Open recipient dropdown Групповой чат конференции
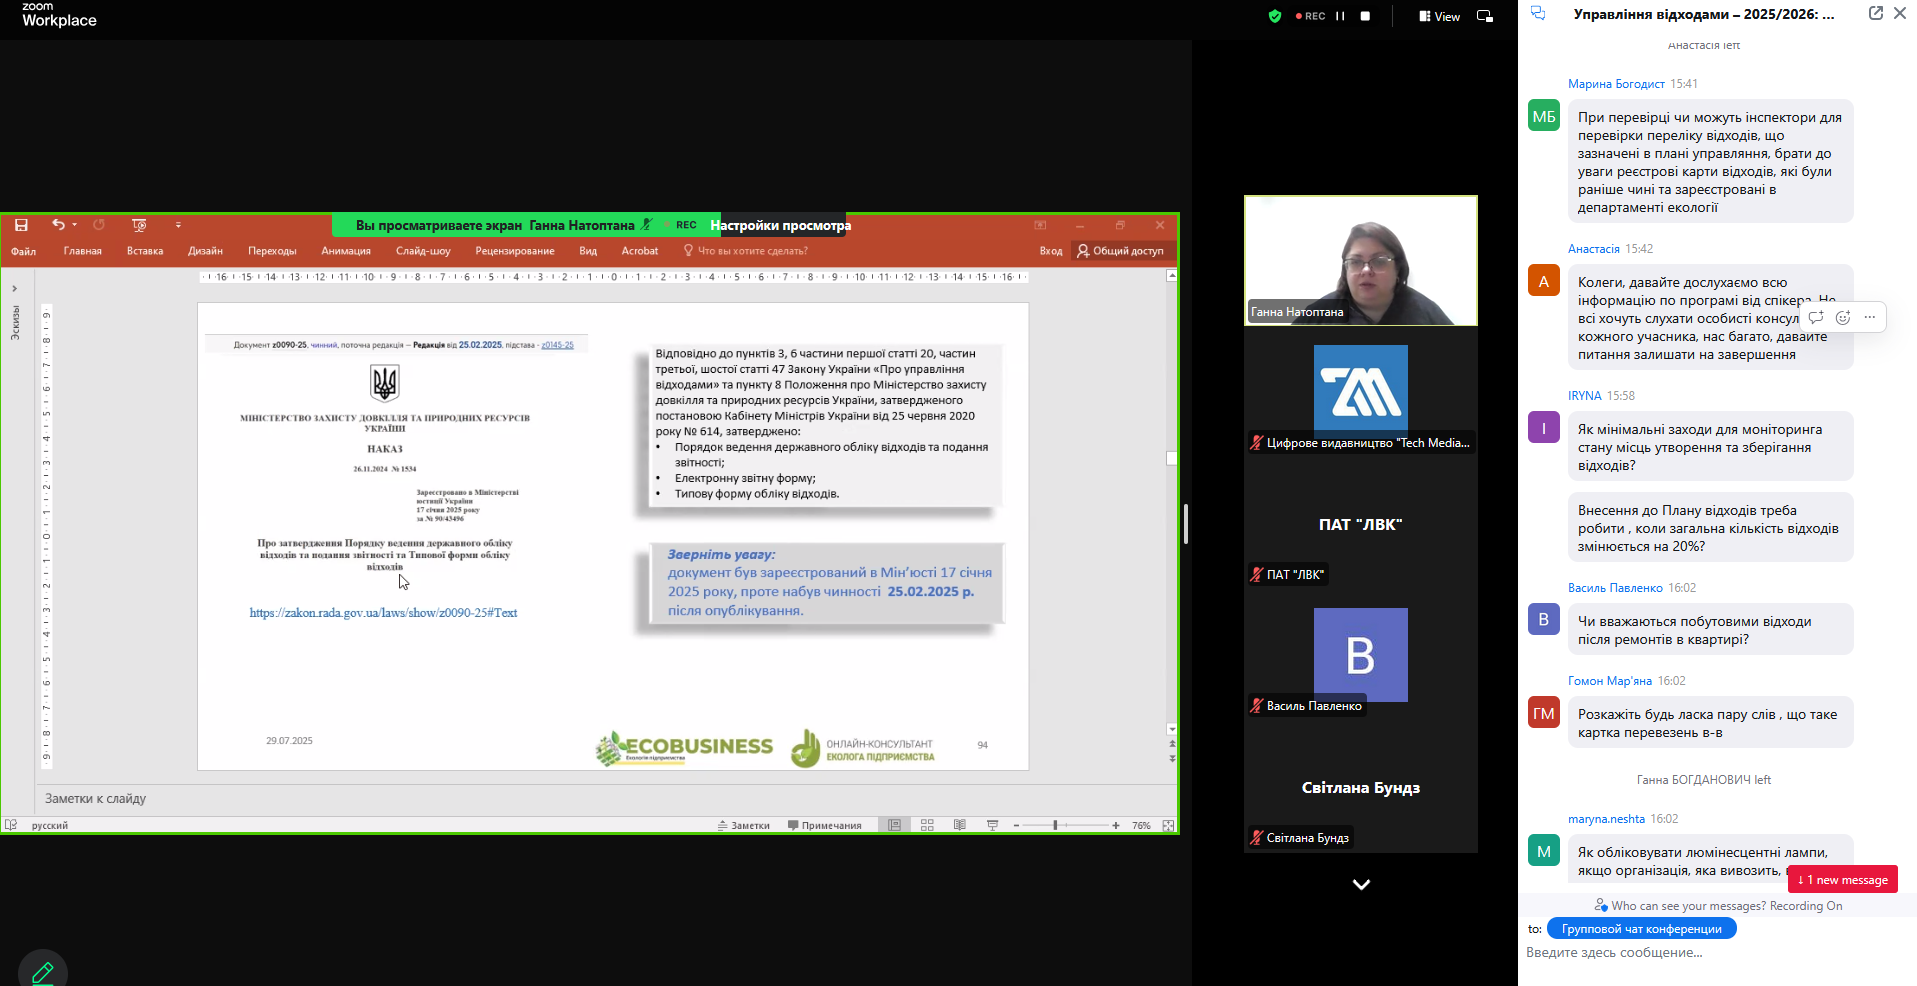This screenshot has width=1917, height=986. pos(1641,929)
